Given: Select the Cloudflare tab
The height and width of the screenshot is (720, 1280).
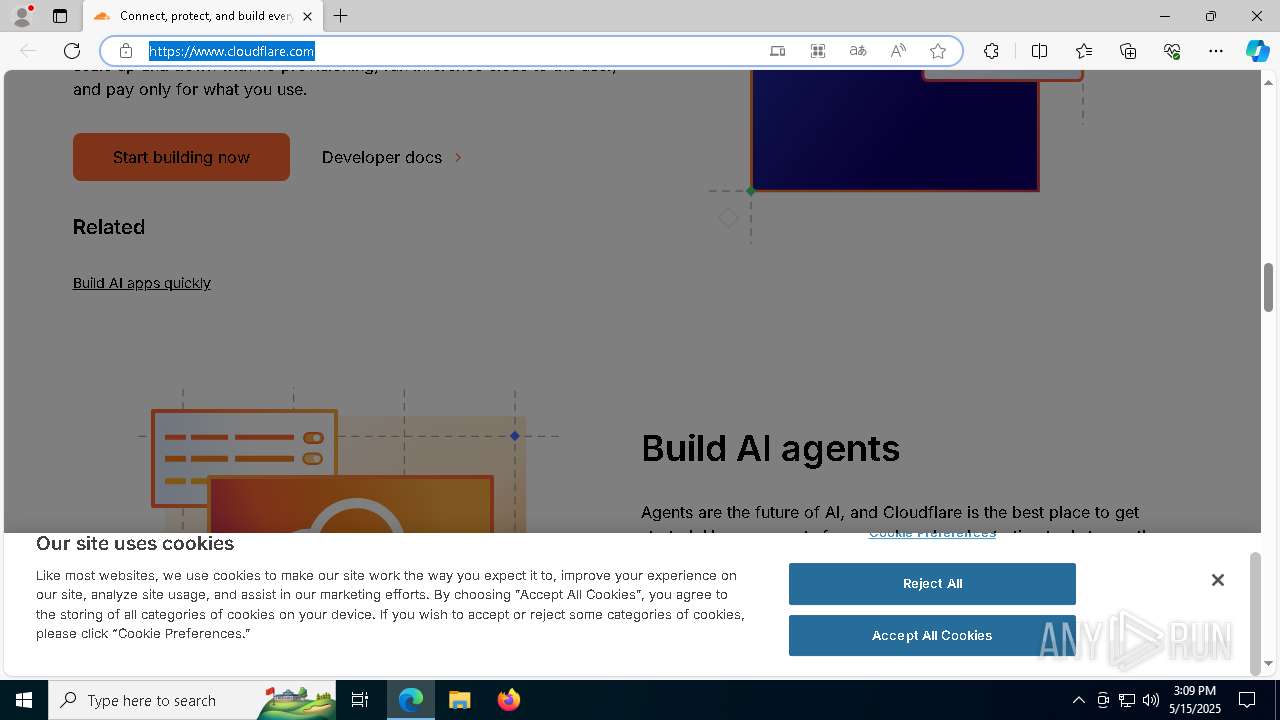Looking at the screenshot, I should pyautogui.click(x=203, y=16).
